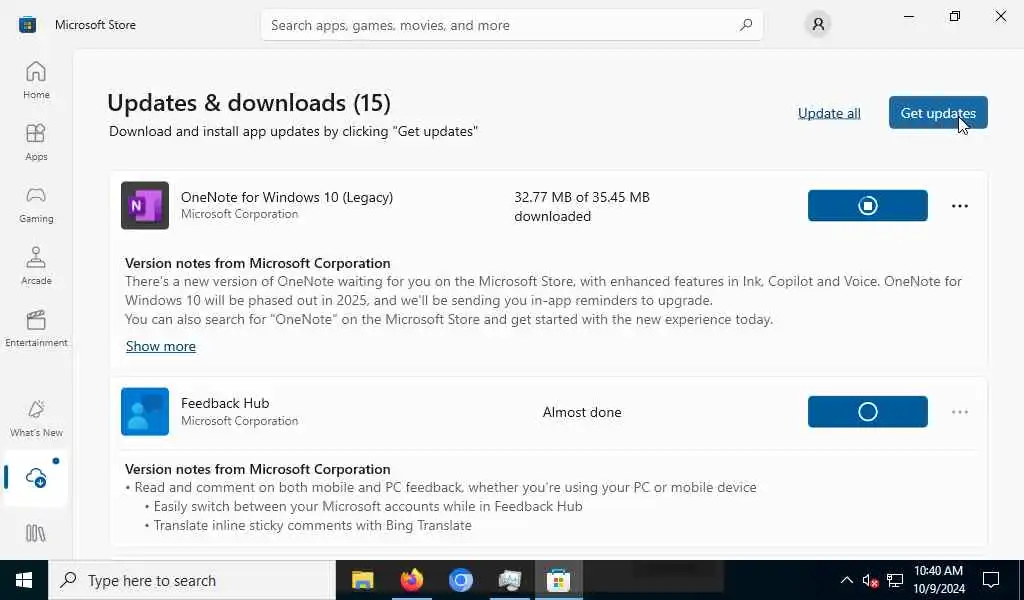Open the Gaming section
This screenshot has width=1024, height=600.
click(36, 204)
